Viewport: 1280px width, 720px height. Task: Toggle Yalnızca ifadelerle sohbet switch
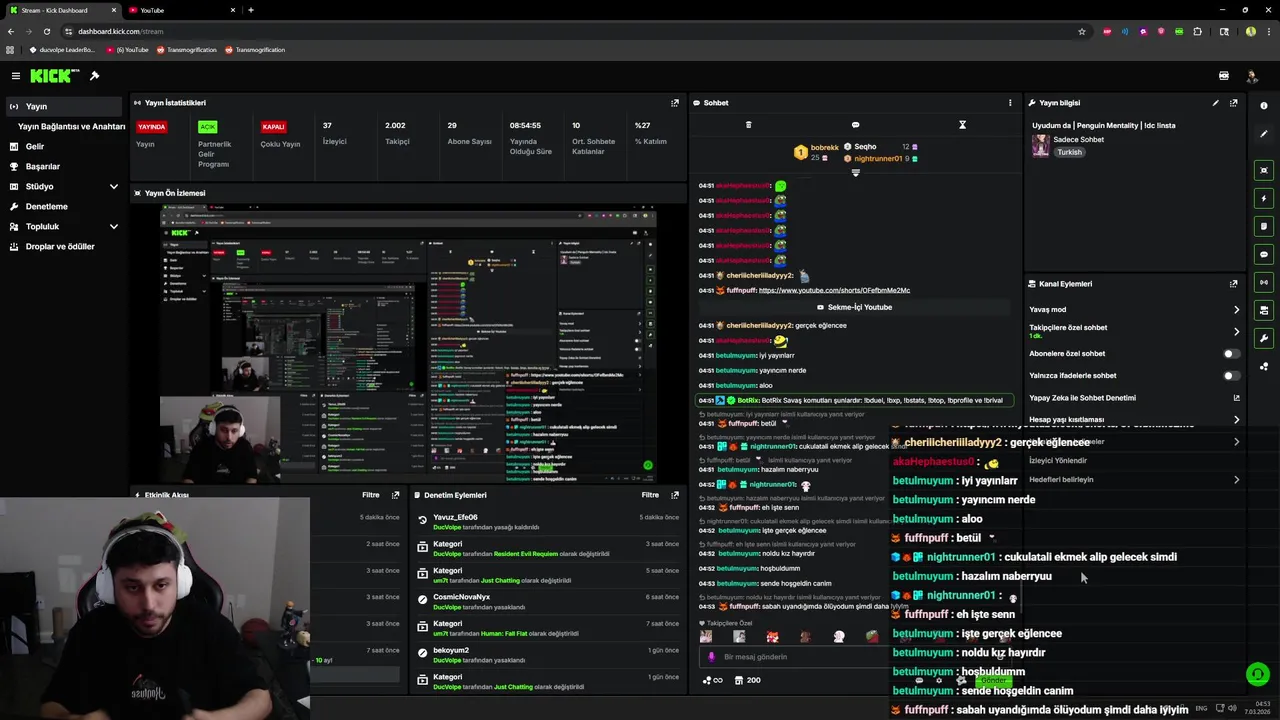(1232, 376)
